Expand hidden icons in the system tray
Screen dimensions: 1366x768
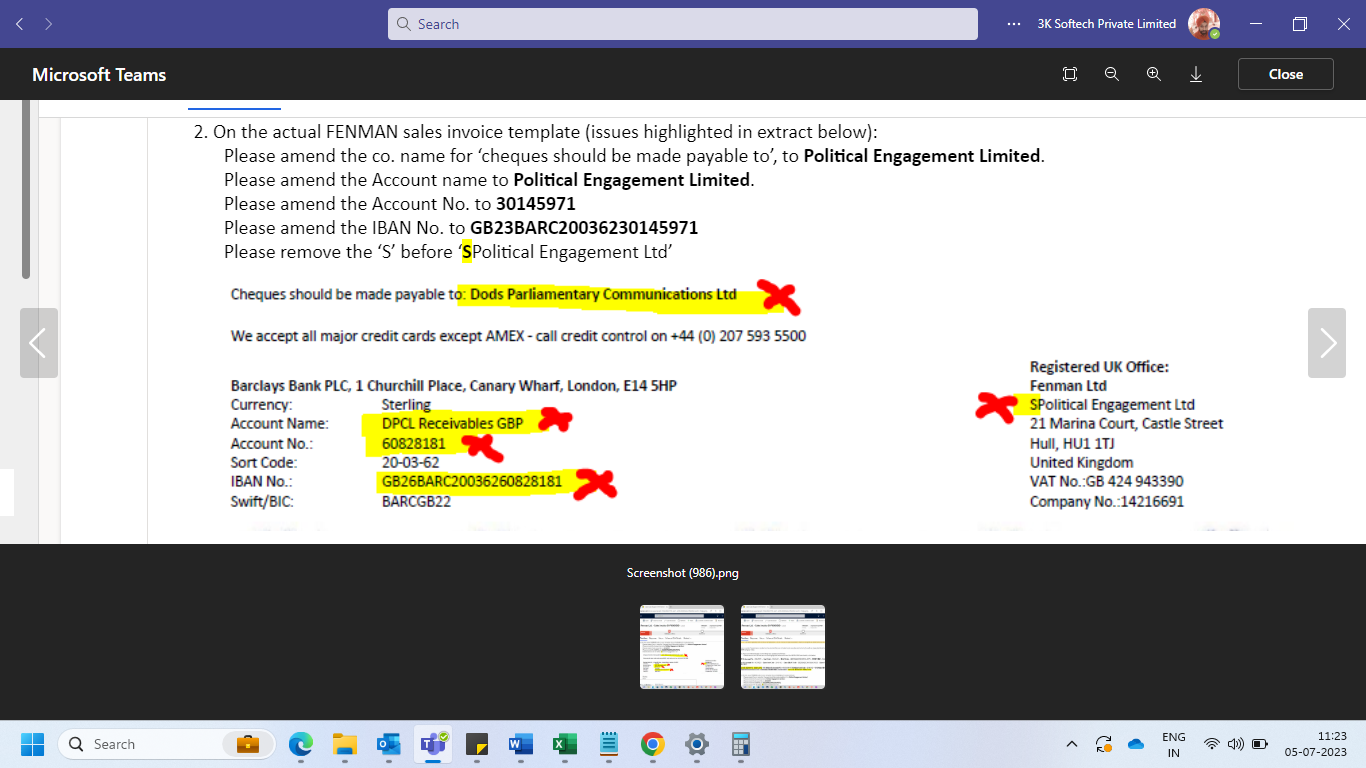point(1071,744)
